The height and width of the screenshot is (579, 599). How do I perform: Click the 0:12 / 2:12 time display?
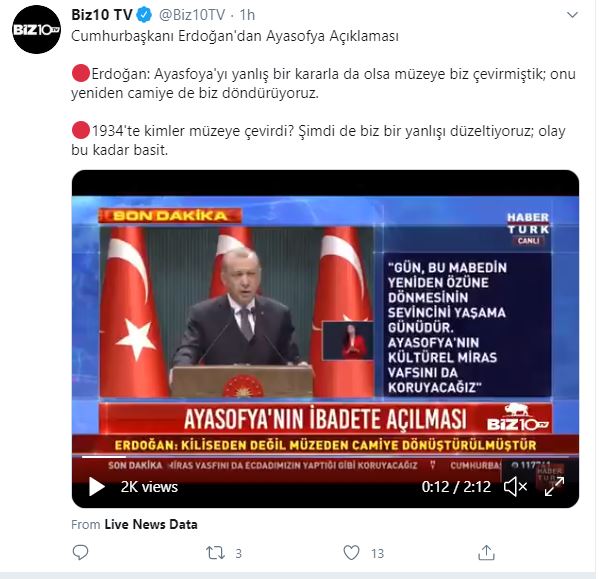point(456,487)
